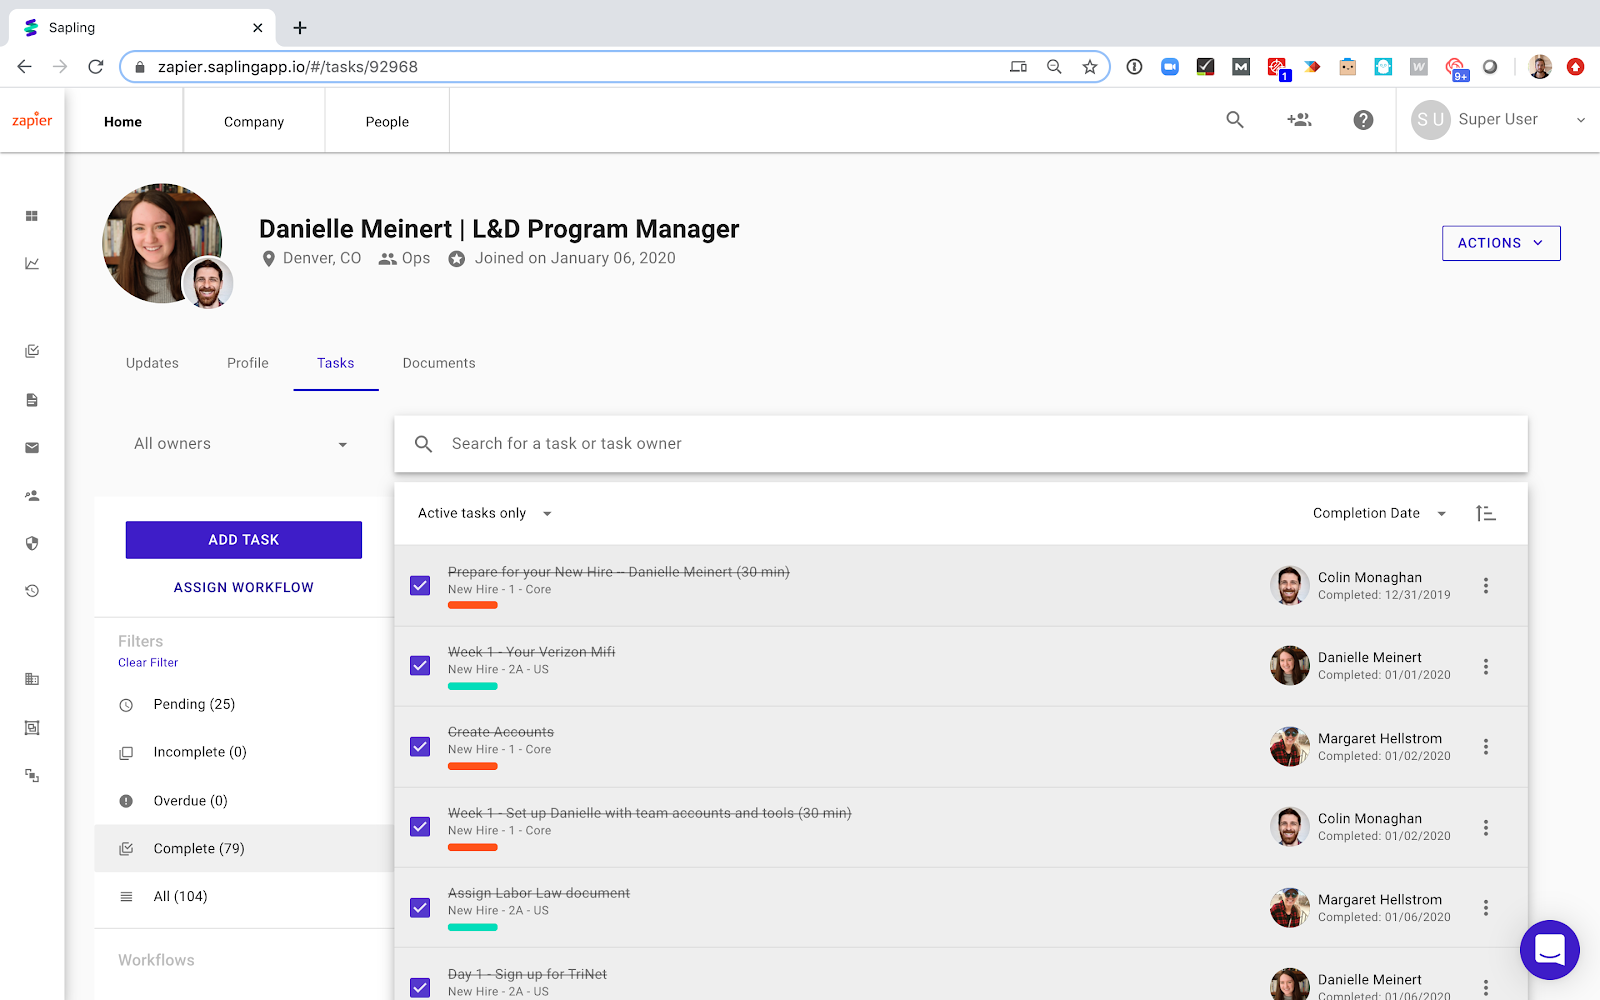This screenshot has width=1600, height=1000.
Task: Expand the All owners dropdown
Action: [x=240, y=444]
